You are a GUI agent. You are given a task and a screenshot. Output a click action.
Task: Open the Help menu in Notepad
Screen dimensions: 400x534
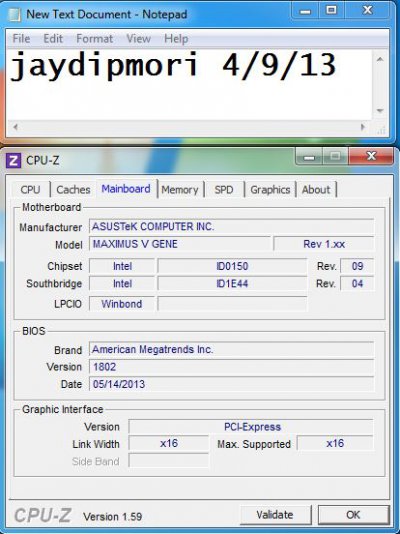coord(176,38)
